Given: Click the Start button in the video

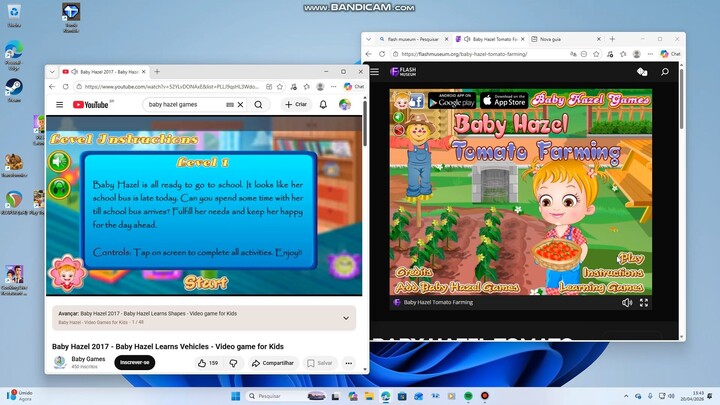Looking at the screenshot, I should [x=206, y=282].
